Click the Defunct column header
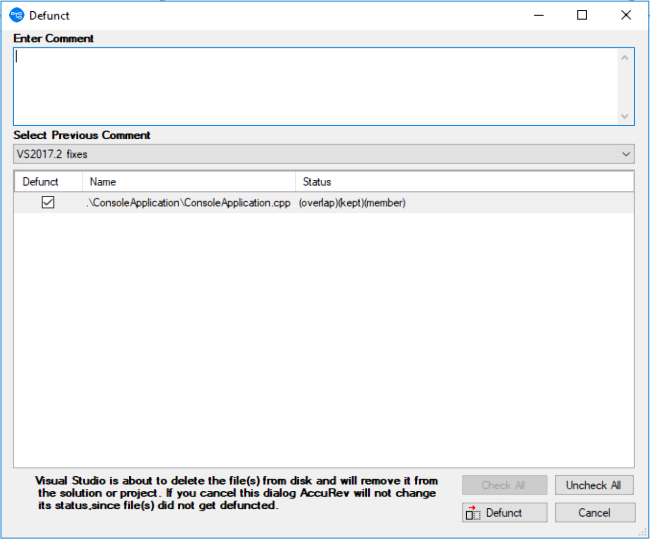Image resolution: width=650 pixels, height=539 pixels. point(41,182)
